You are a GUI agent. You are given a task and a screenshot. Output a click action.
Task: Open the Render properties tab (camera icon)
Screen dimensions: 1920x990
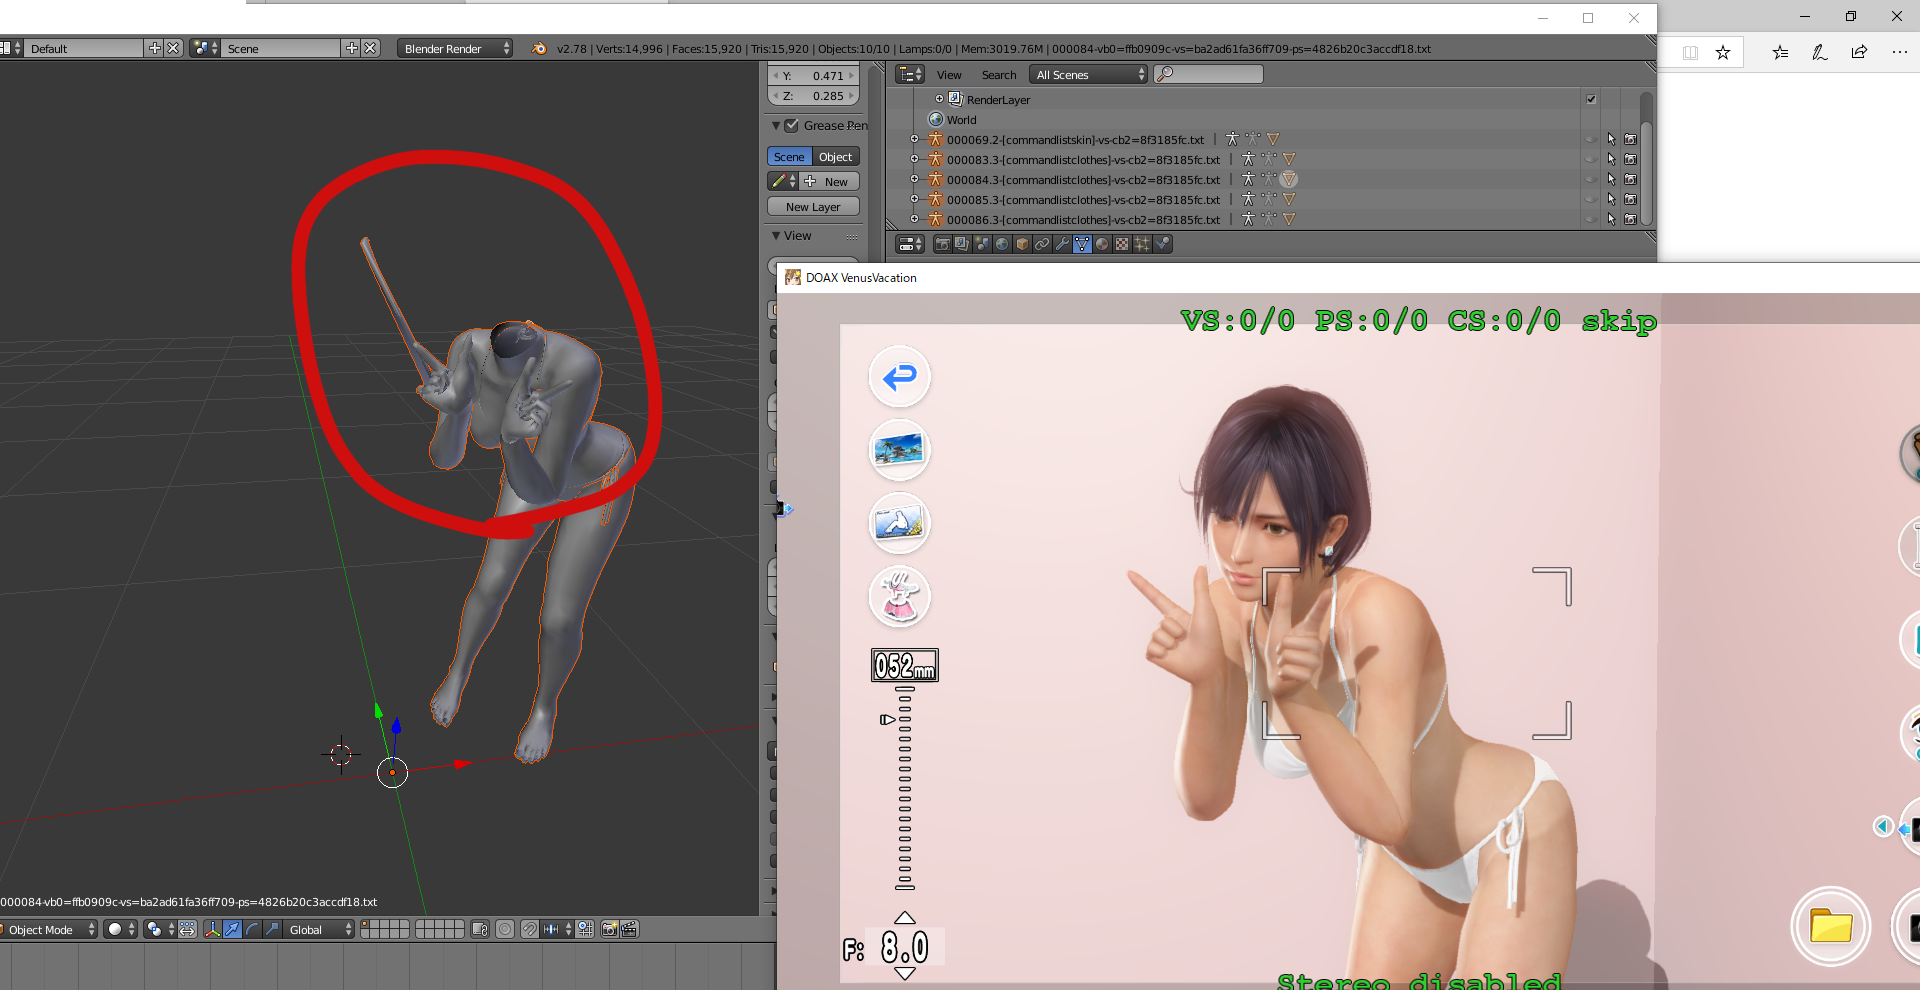pos(942,244)
